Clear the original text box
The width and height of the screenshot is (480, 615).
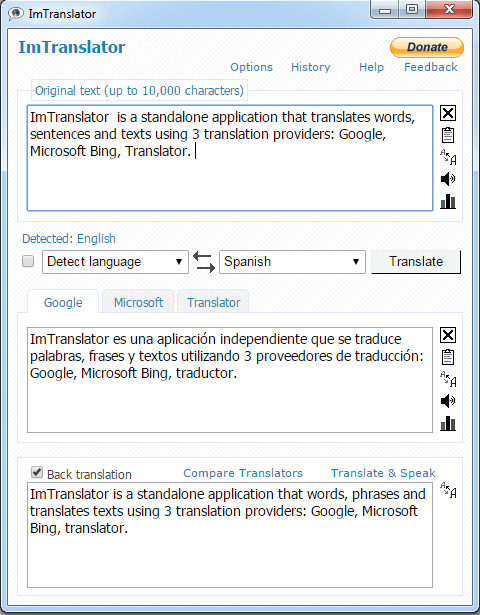[x=448, y=113]
